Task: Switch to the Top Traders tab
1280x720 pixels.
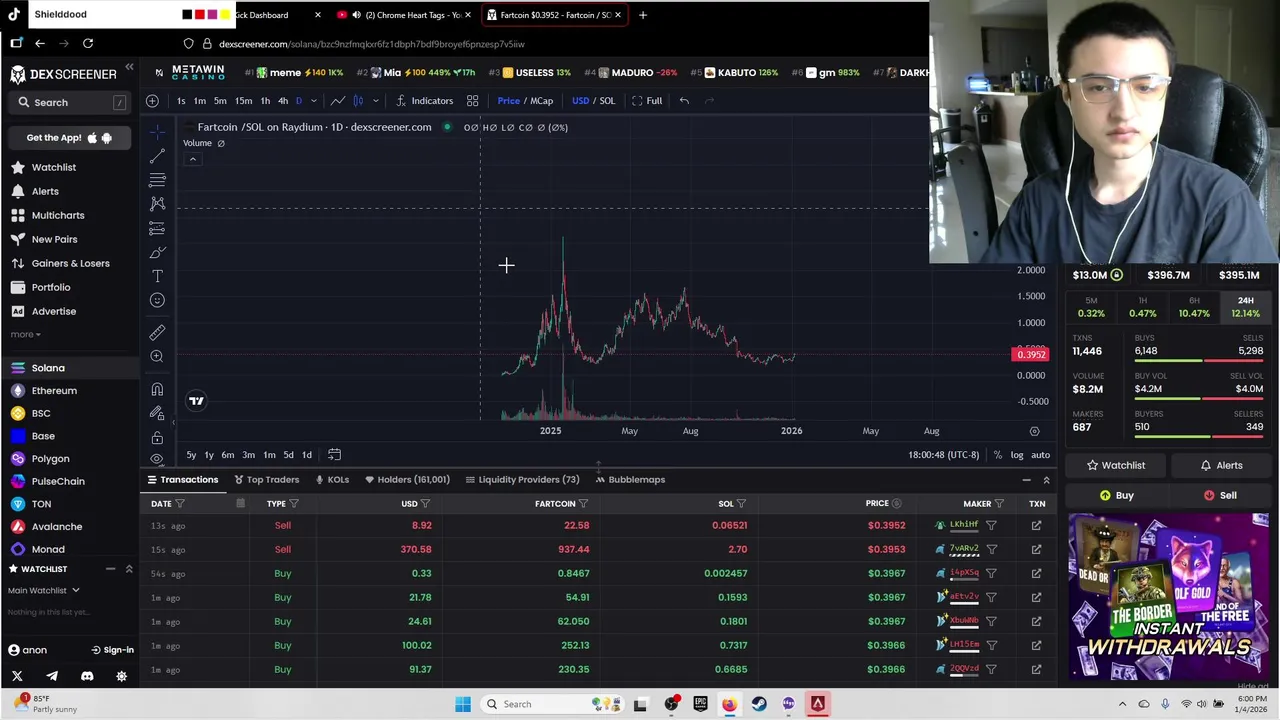Action: pyautogui.click(x=266, y=479)
